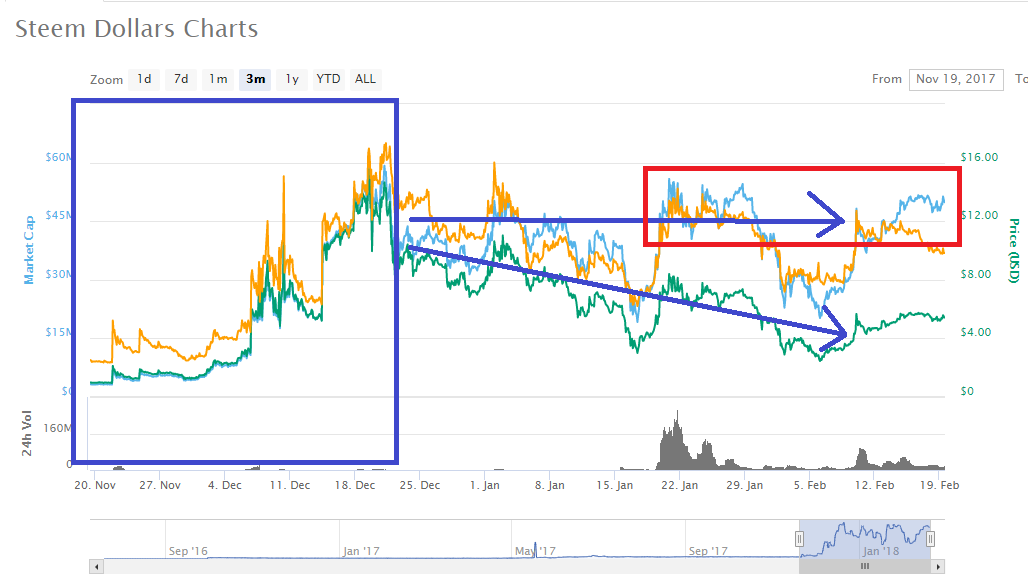
Task: Switch zoom to 1y
Action: 292,79
